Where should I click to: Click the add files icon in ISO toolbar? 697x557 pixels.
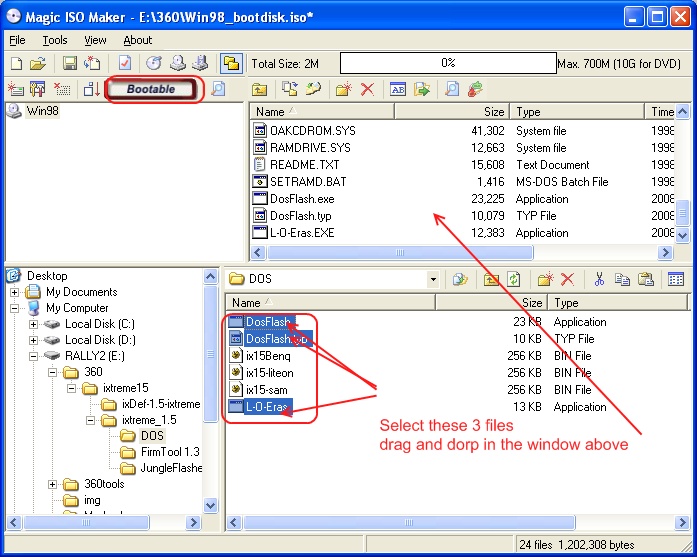coord(290,89)
